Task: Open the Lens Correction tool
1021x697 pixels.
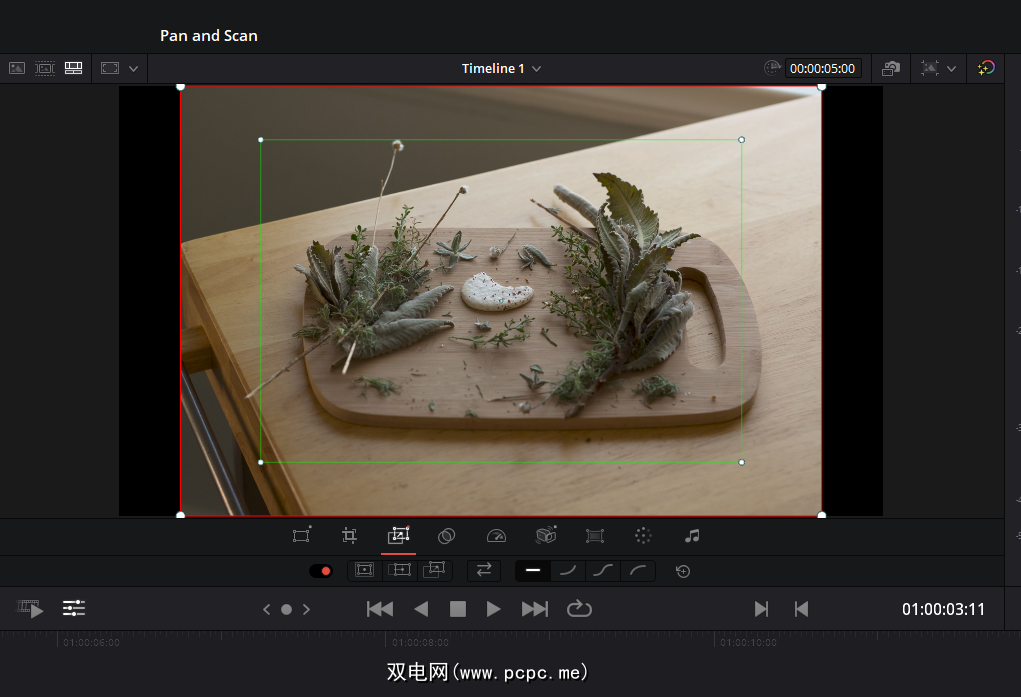Action: pos(595,536)
